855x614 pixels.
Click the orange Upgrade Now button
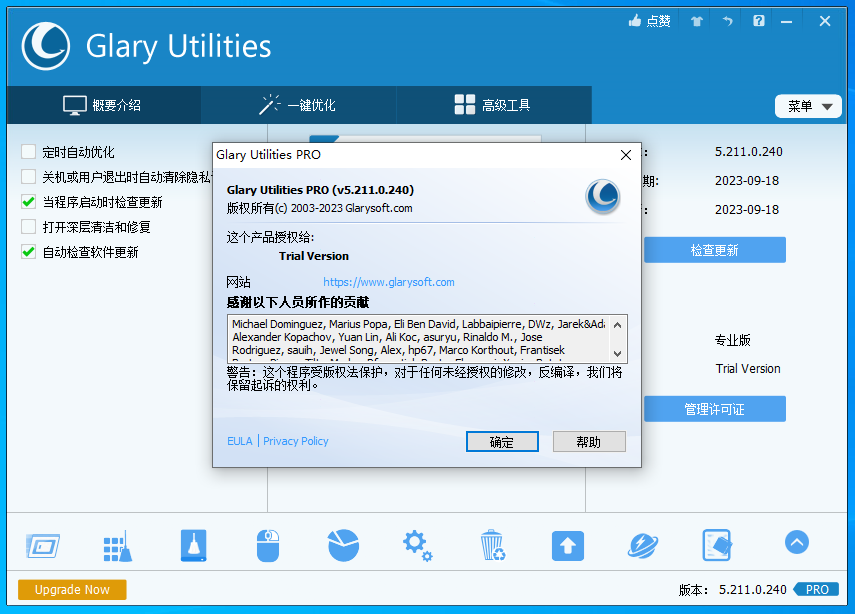[72, 590]
